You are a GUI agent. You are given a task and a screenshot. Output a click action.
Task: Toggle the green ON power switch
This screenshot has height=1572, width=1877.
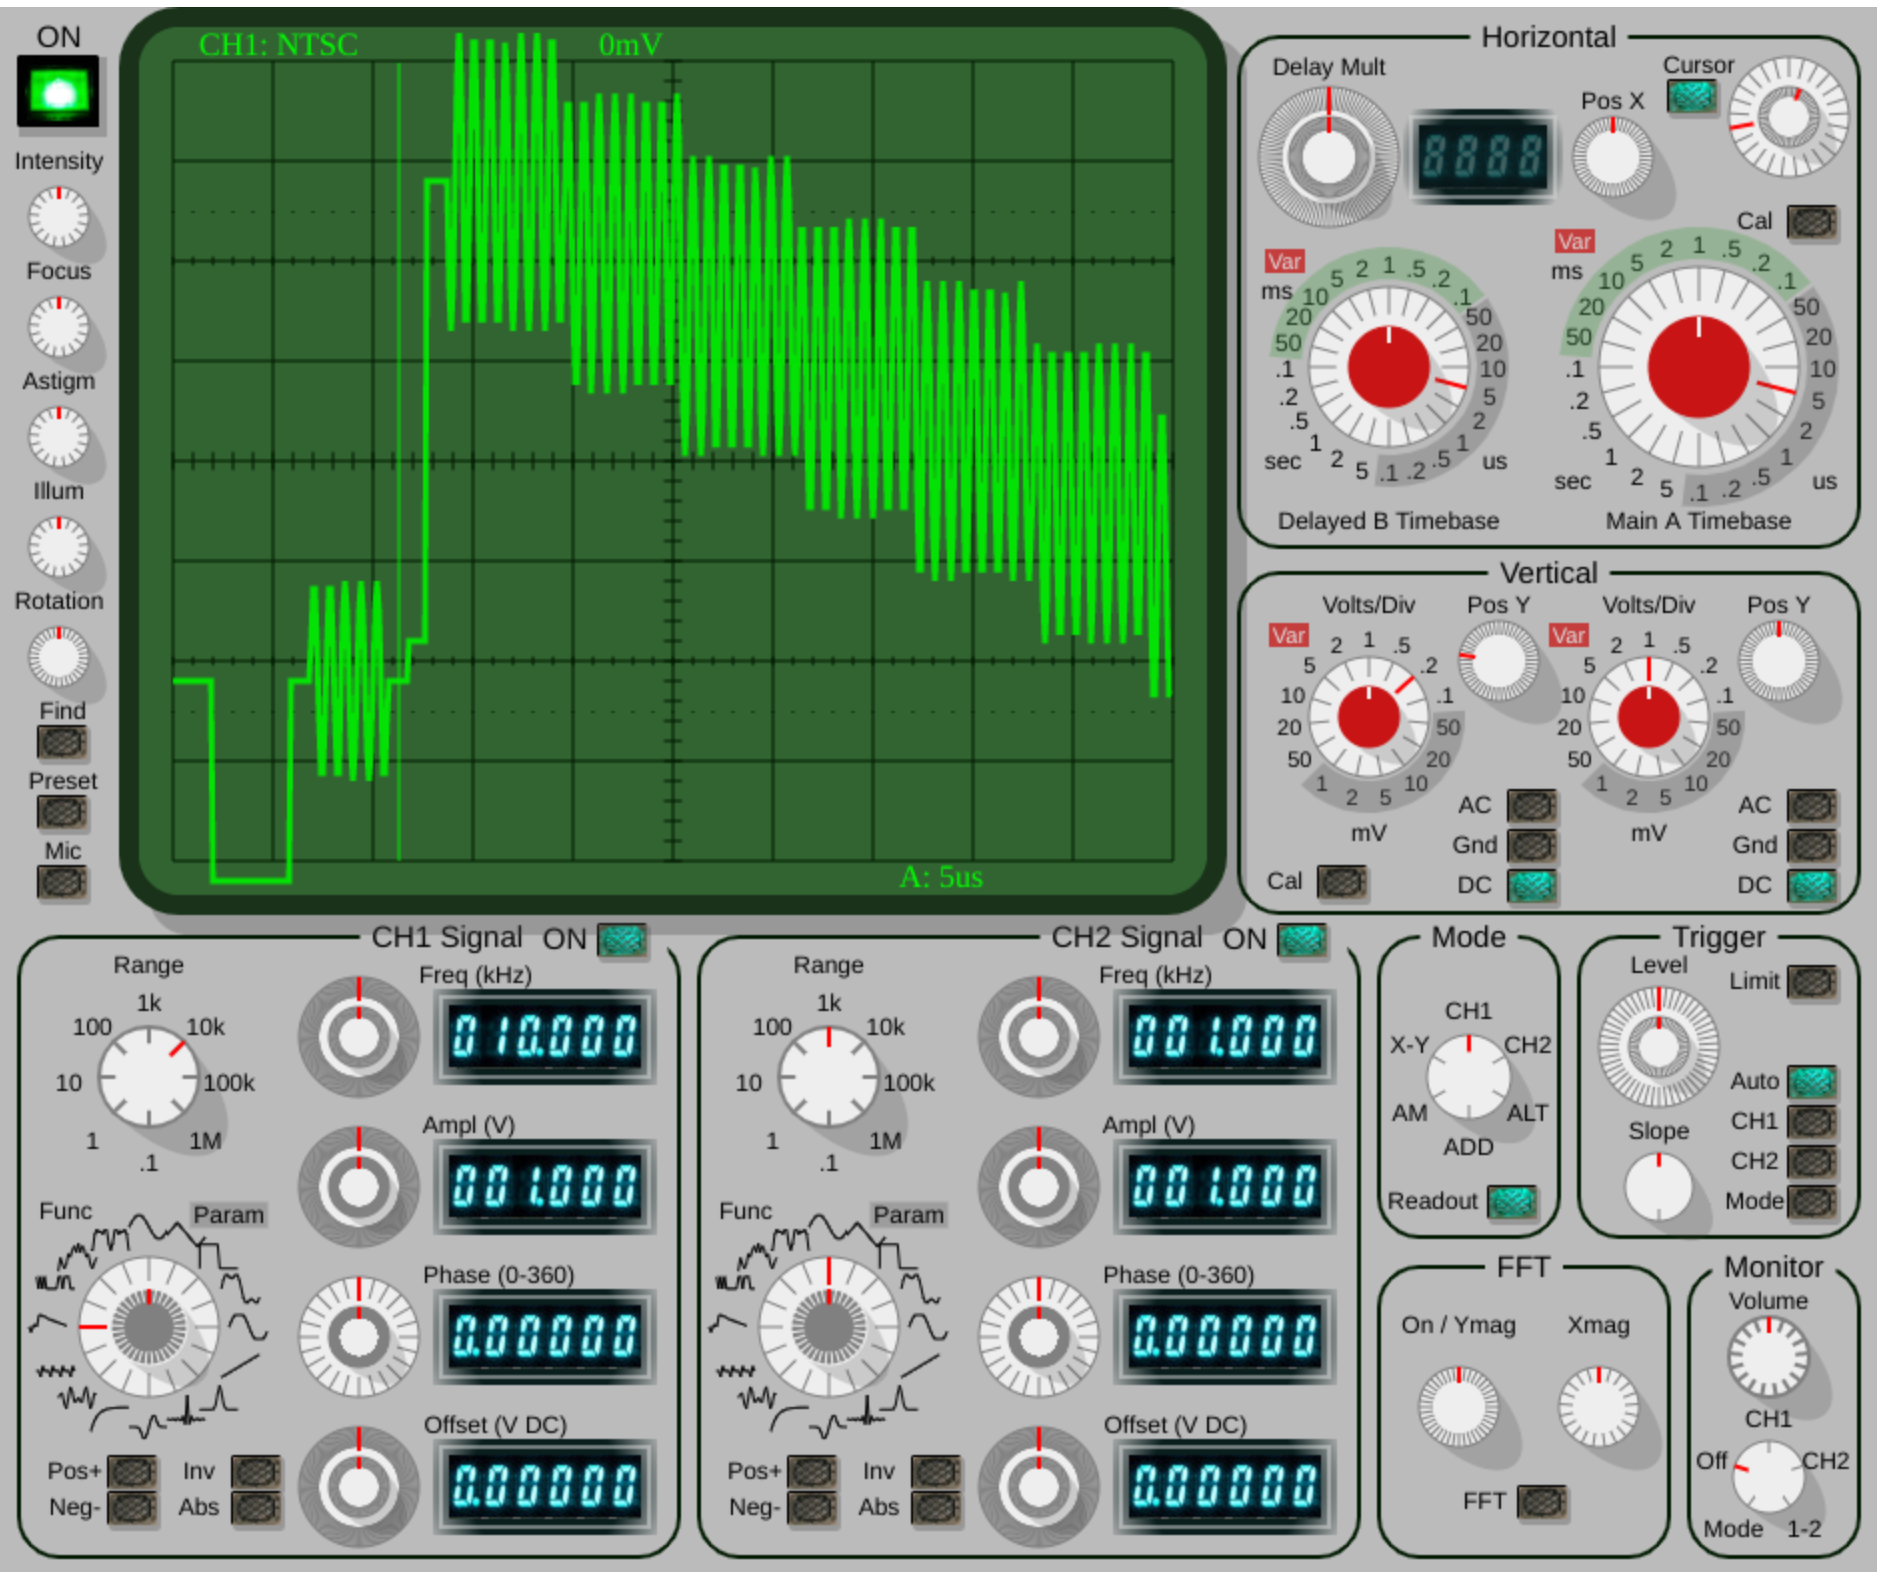pos(58,91)
